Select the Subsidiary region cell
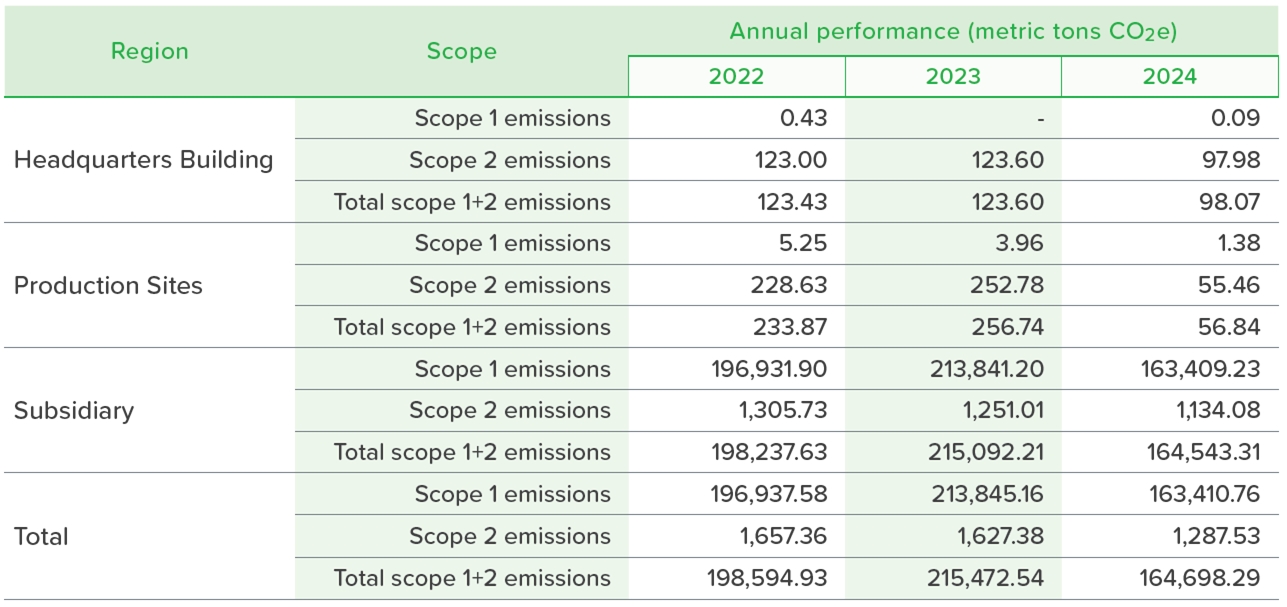The height and width of the screenshot is (607, 1287). coord(74,411)
